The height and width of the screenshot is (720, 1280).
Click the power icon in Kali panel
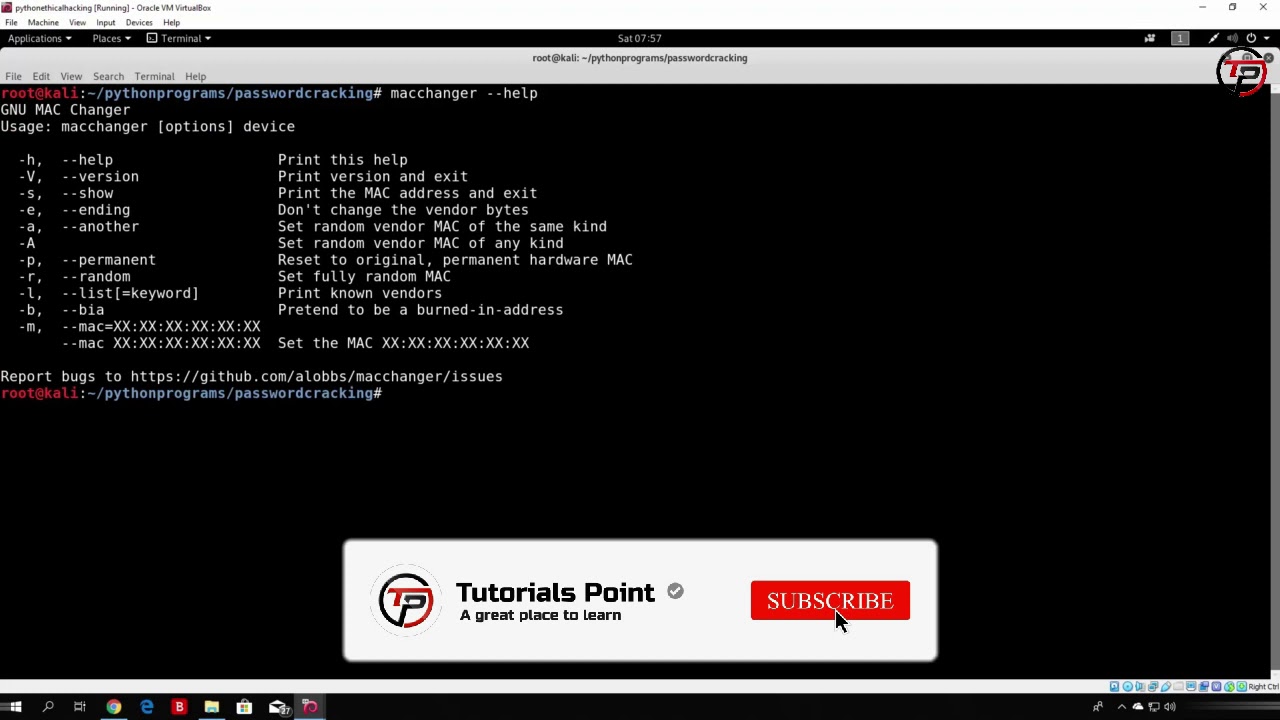coord(1251,38)
